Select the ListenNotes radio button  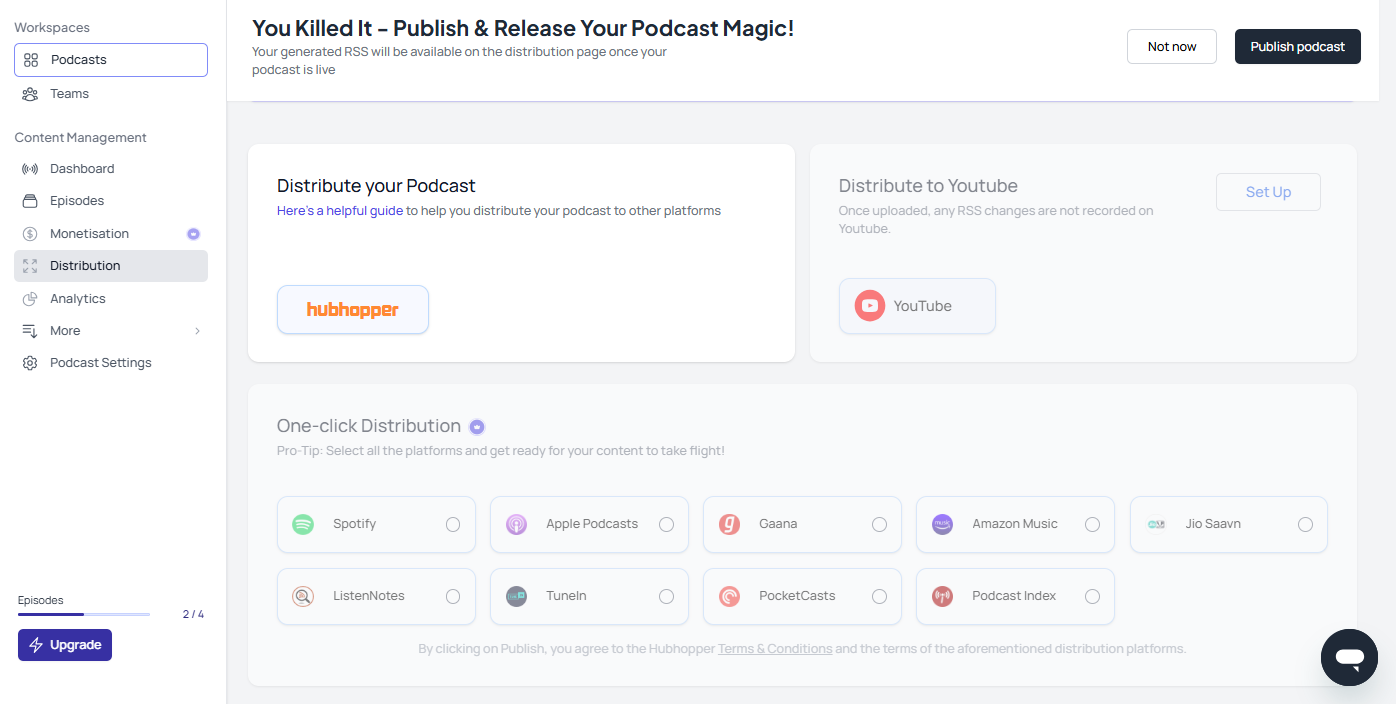point(453,596)
